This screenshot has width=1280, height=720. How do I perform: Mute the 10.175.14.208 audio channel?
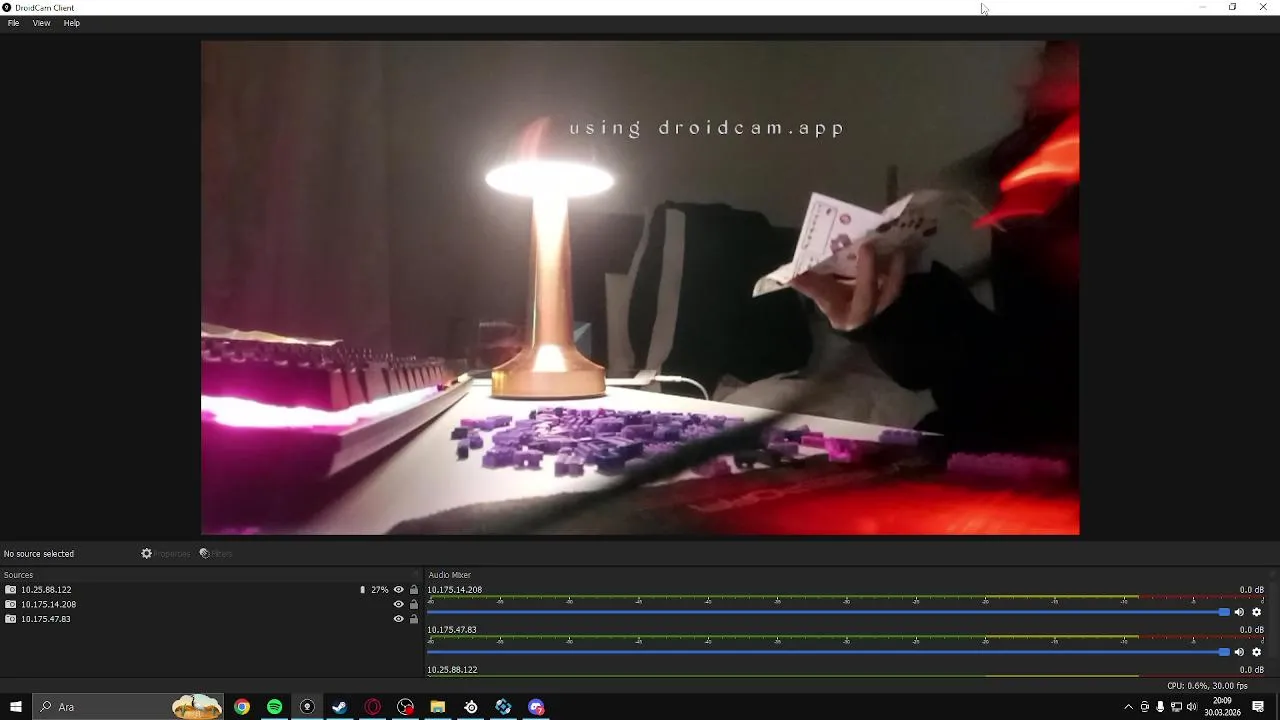click(x=1239, y=612)
